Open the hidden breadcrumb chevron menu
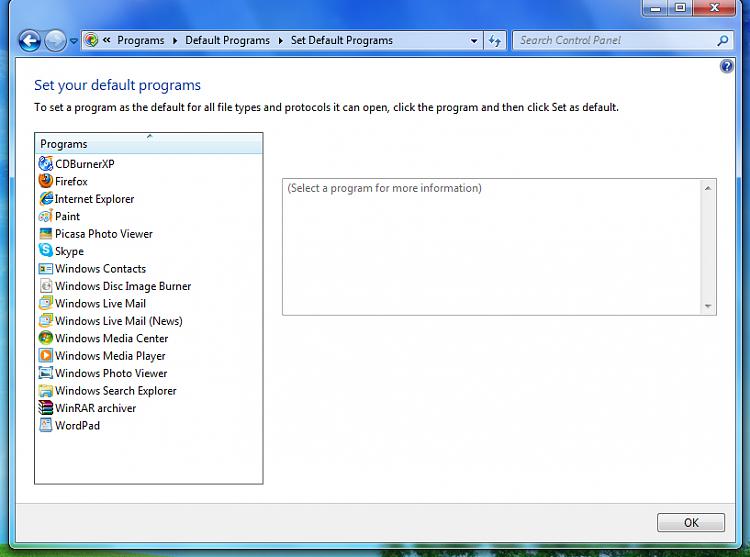Screen dimensions: 750x557 pyautogui.click(x=106, y=40)
